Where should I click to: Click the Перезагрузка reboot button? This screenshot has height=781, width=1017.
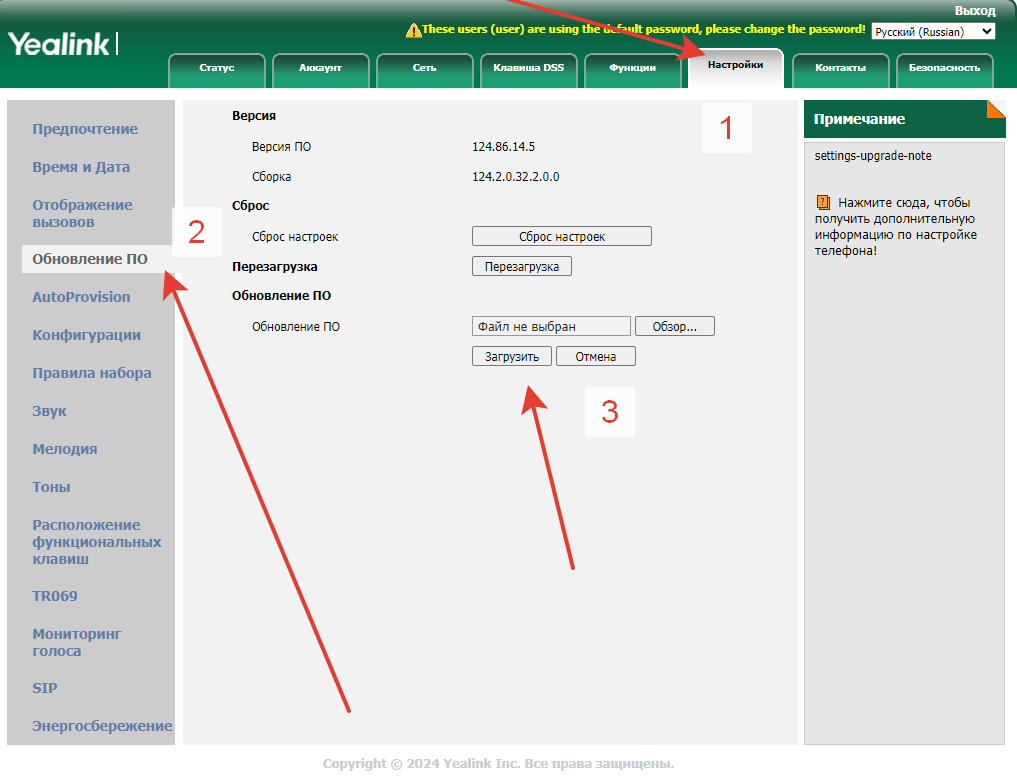tap(521, 267)
